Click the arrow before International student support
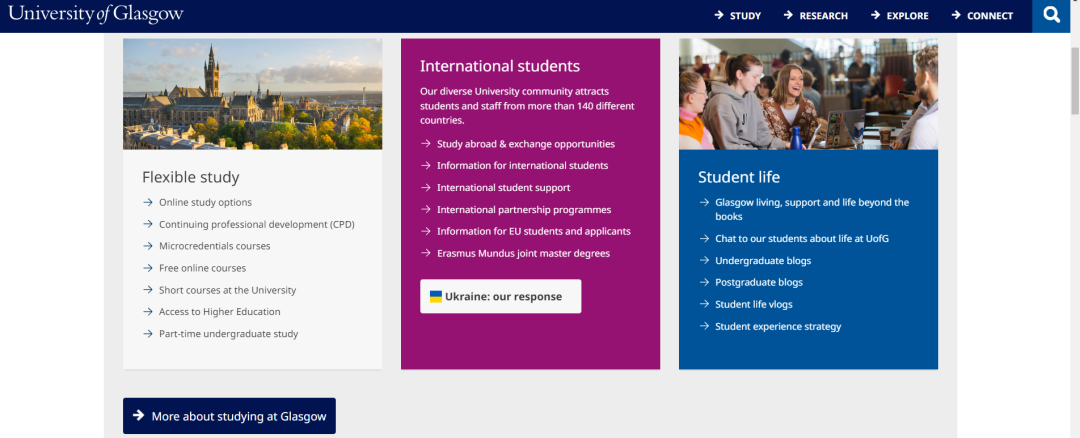 pyautogui.click(x=426, y=187)
